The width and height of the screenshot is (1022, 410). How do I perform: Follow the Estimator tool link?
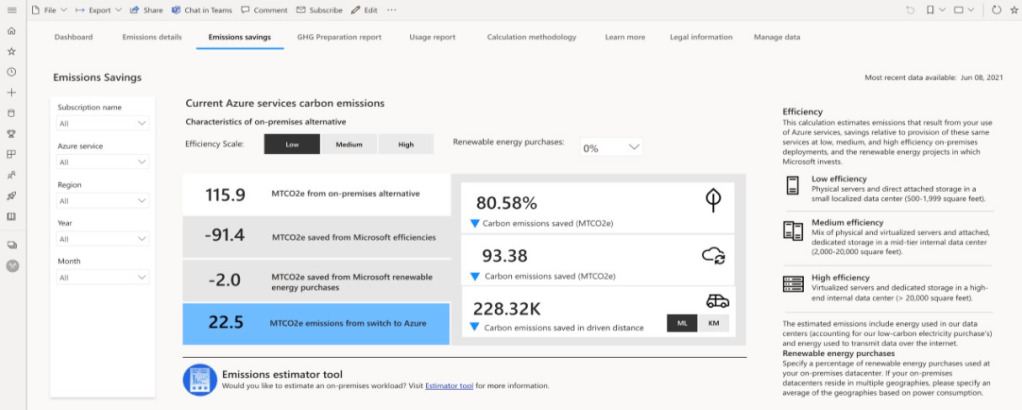(450, 385)
